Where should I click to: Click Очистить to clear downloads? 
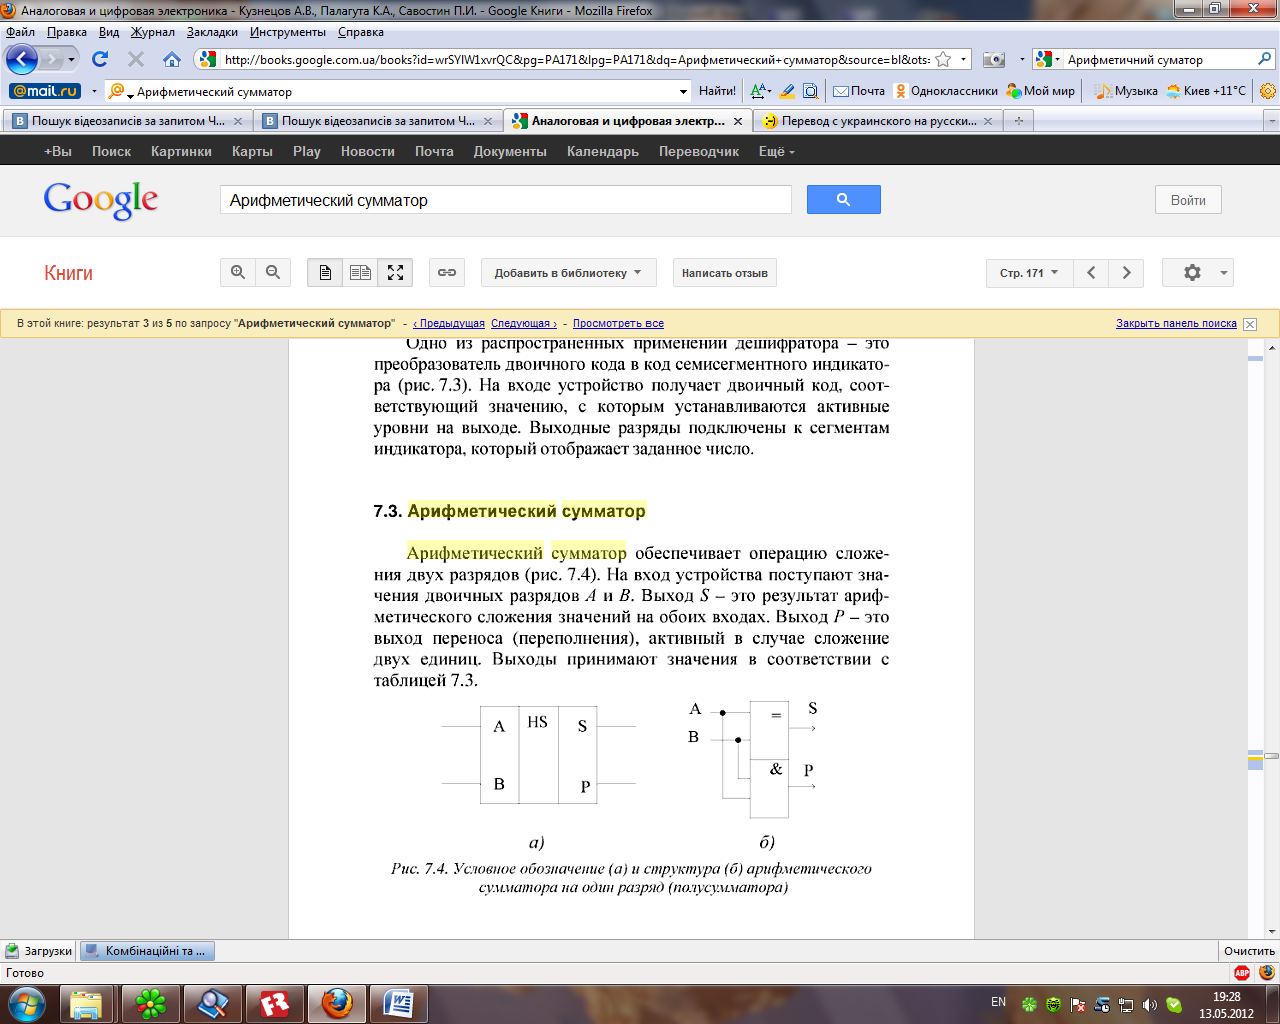click(1249, 951)
